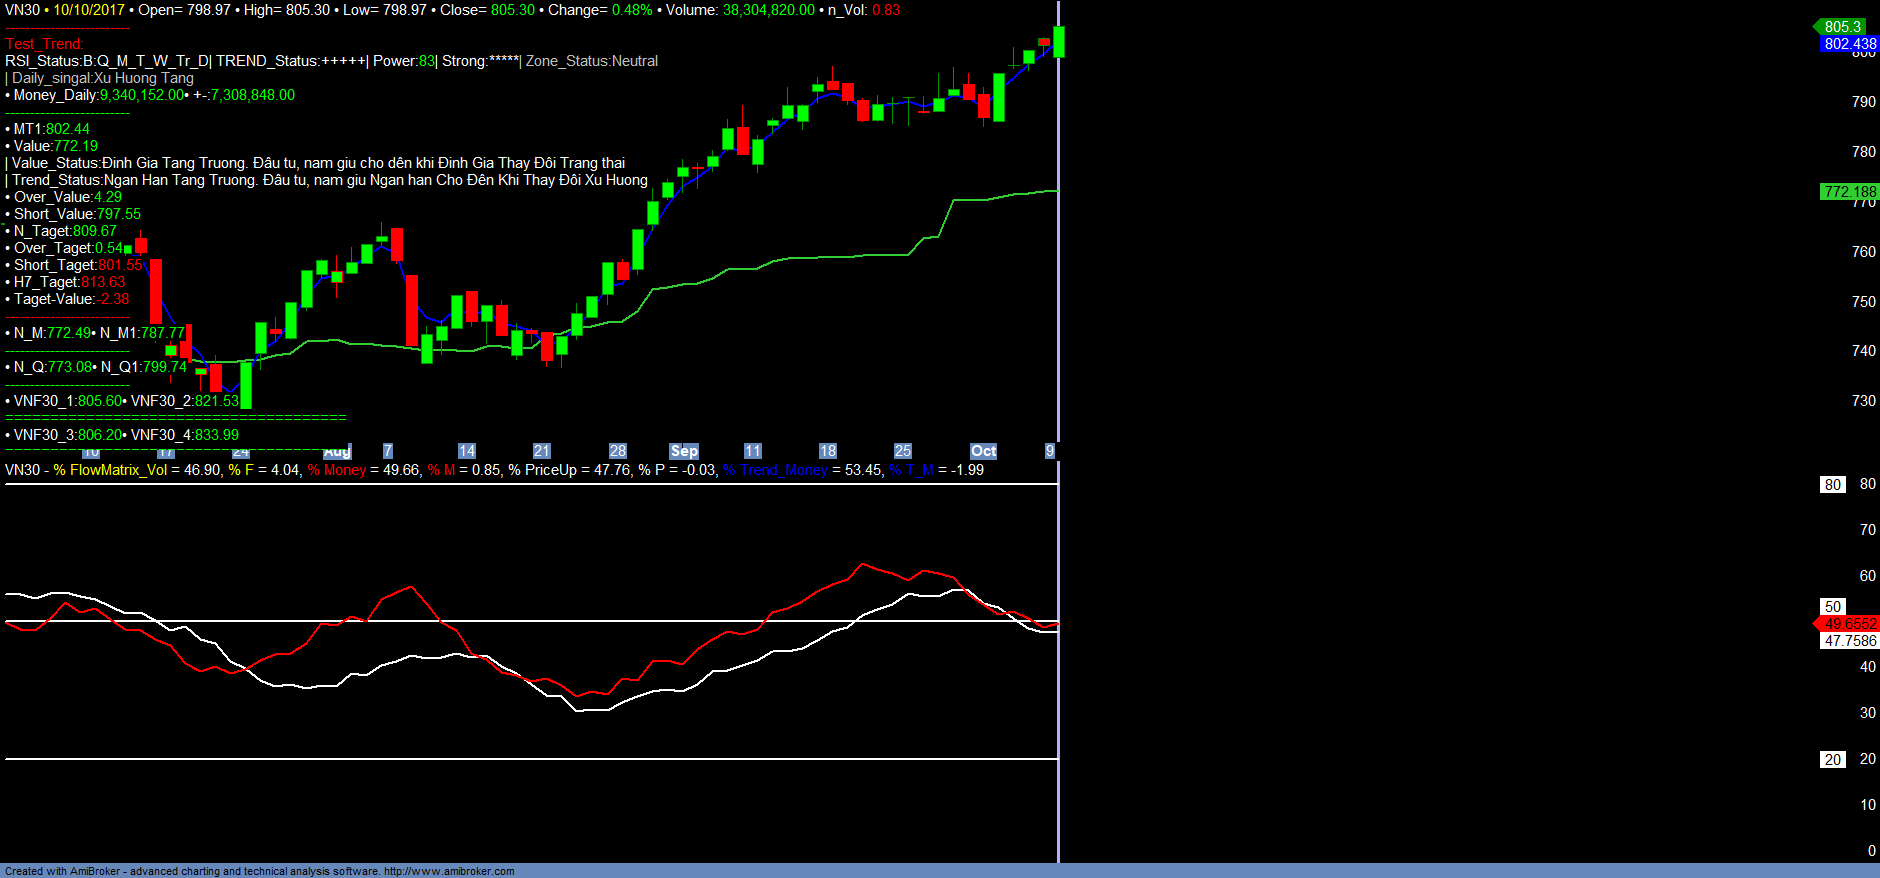Select the white 47.7586 indicator marker

(x=1849, y=641)
